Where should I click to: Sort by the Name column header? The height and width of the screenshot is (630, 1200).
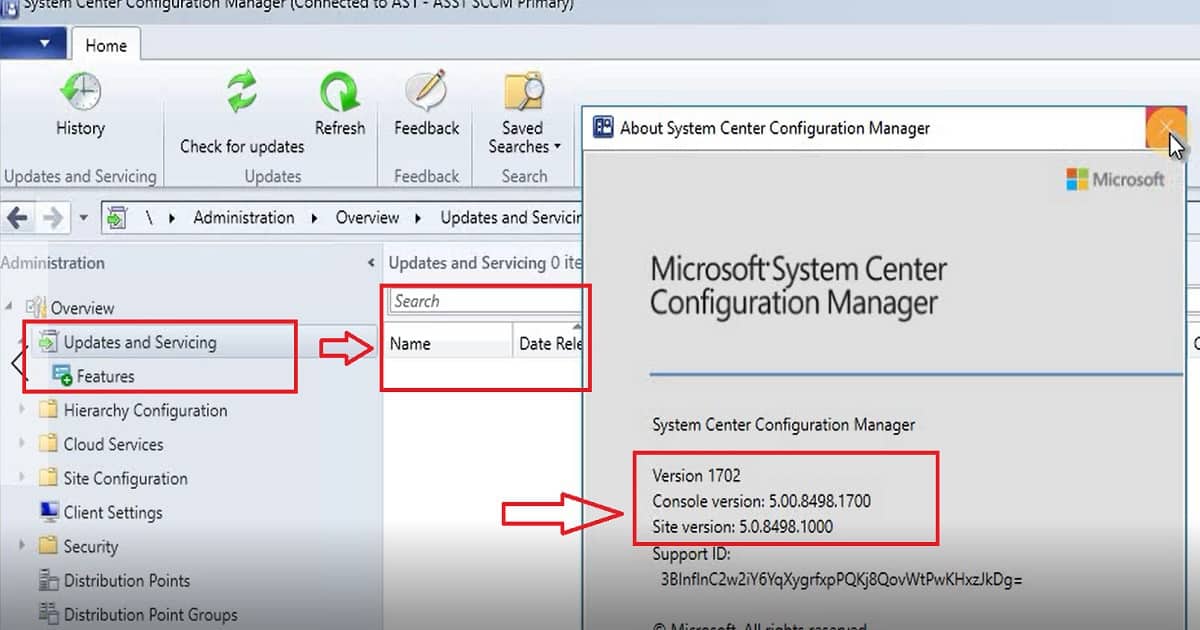pyautogui.click(x=450, y=343)
